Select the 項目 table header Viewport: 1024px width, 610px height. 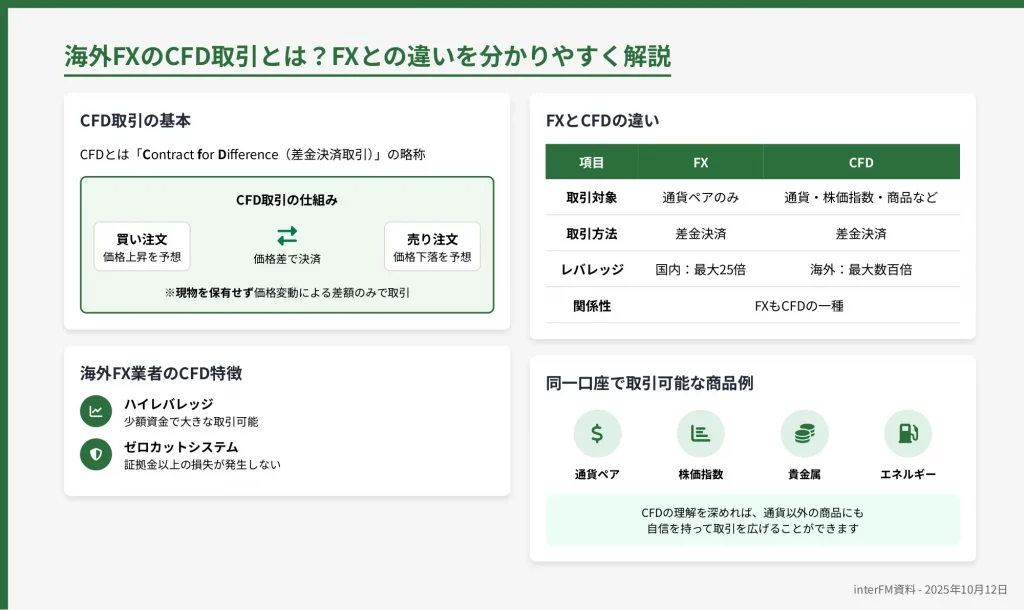pos(592,162)
